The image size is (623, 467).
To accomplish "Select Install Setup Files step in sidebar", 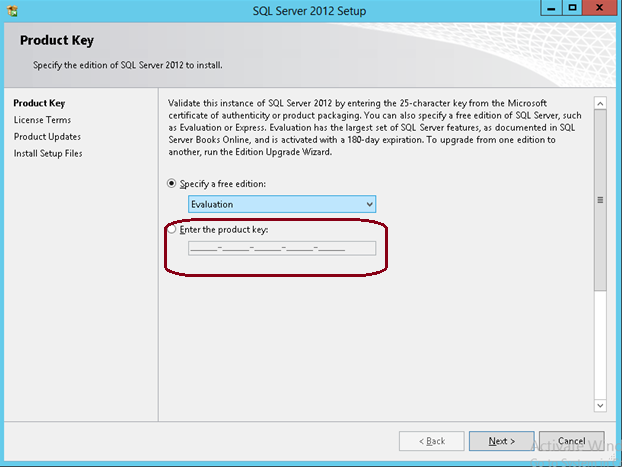I will tap(48, 153).
